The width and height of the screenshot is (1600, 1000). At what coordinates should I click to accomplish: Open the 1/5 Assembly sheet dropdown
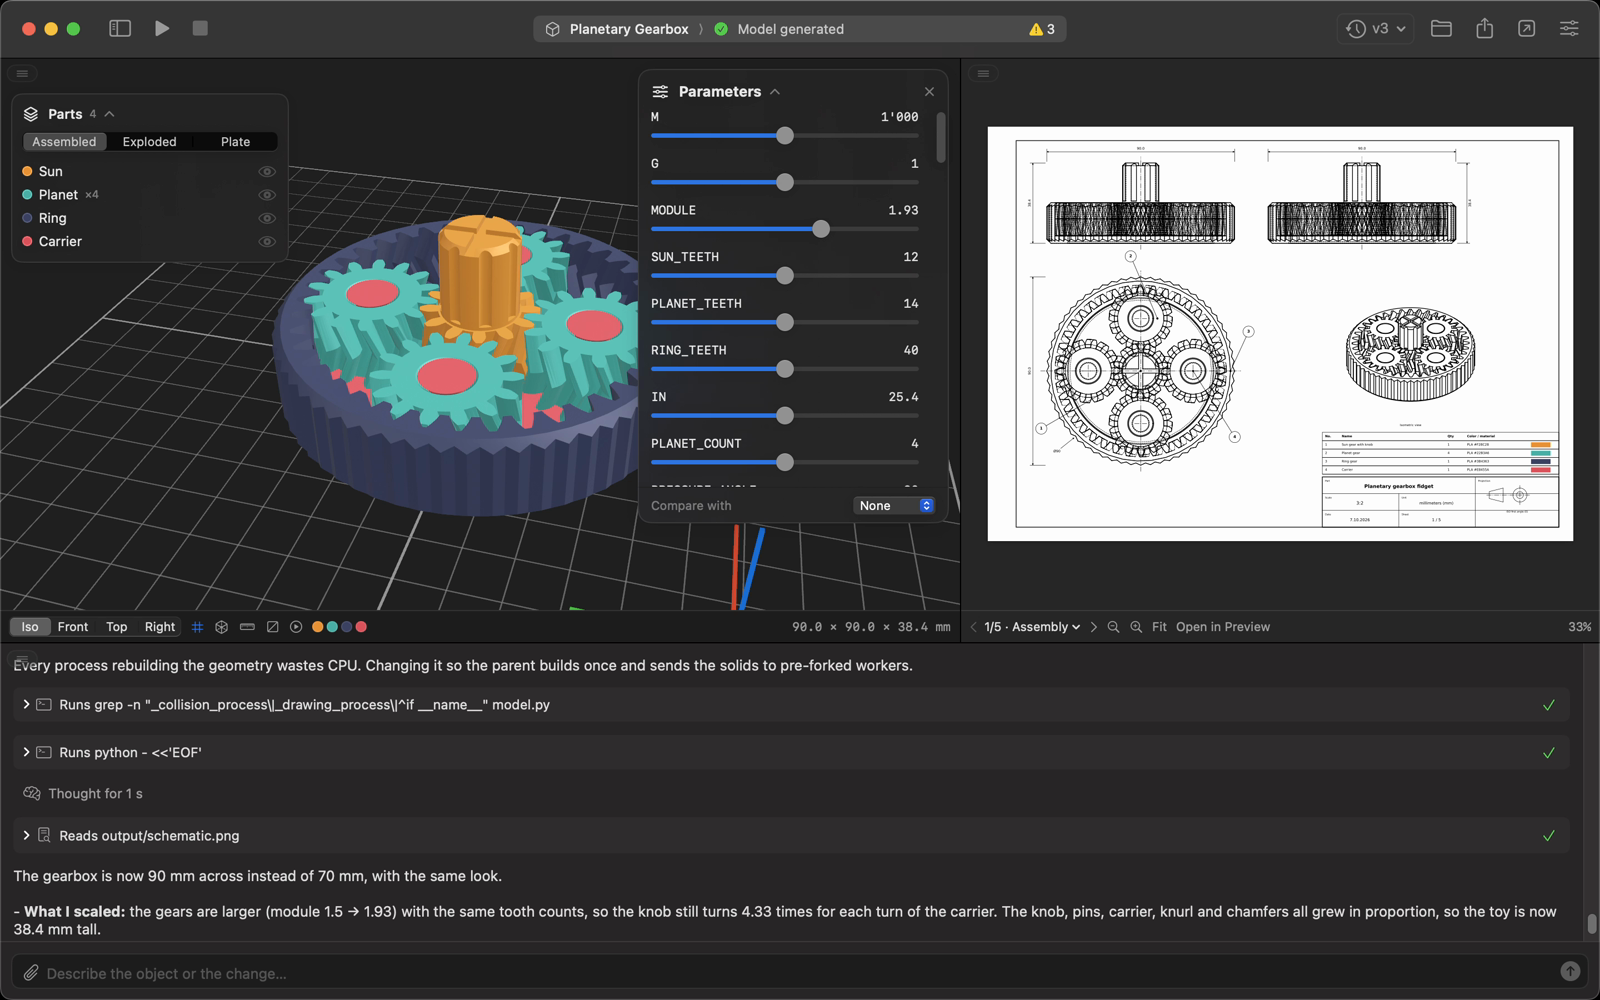[1032, 627]
